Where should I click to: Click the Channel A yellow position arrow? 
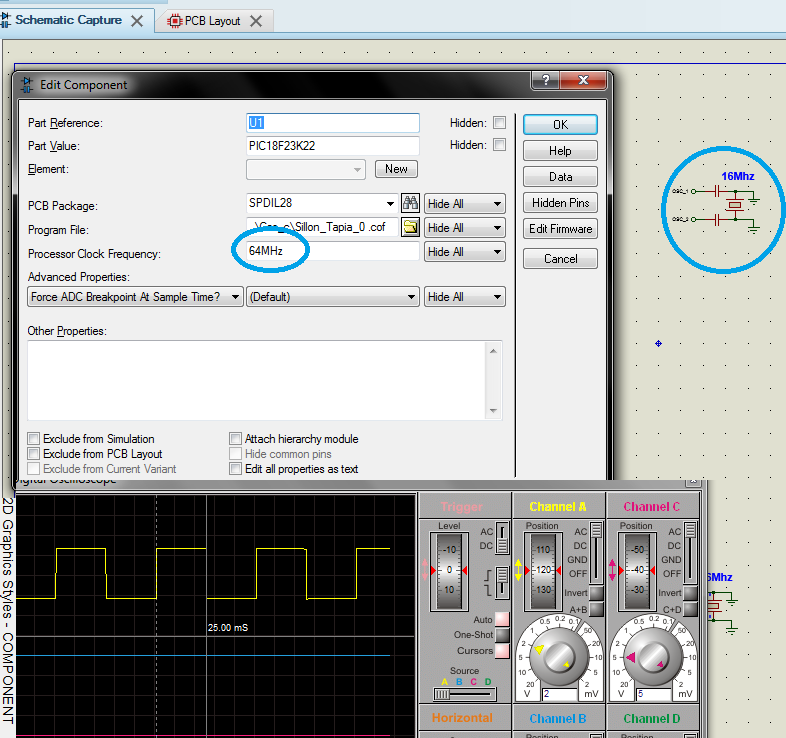tap(519, 571)
